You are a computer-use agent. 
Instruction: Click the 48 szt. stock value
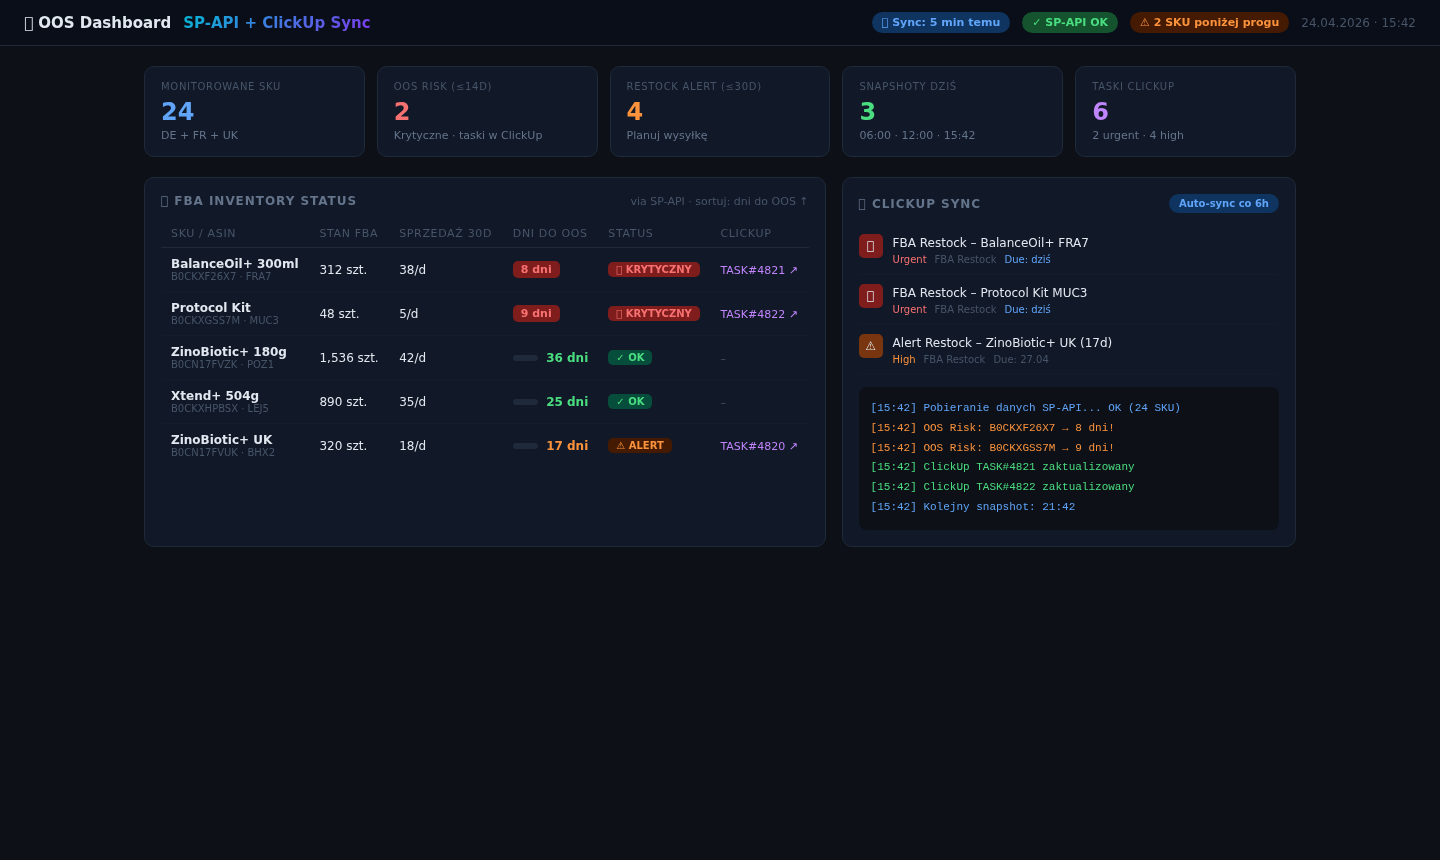coord(339,314)
